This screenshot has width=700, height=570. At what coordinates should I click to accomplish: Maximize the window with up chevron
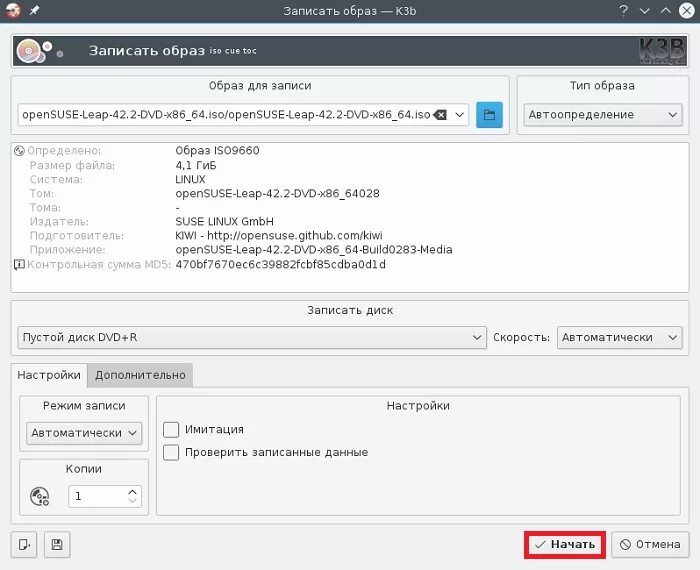point(666,11)
